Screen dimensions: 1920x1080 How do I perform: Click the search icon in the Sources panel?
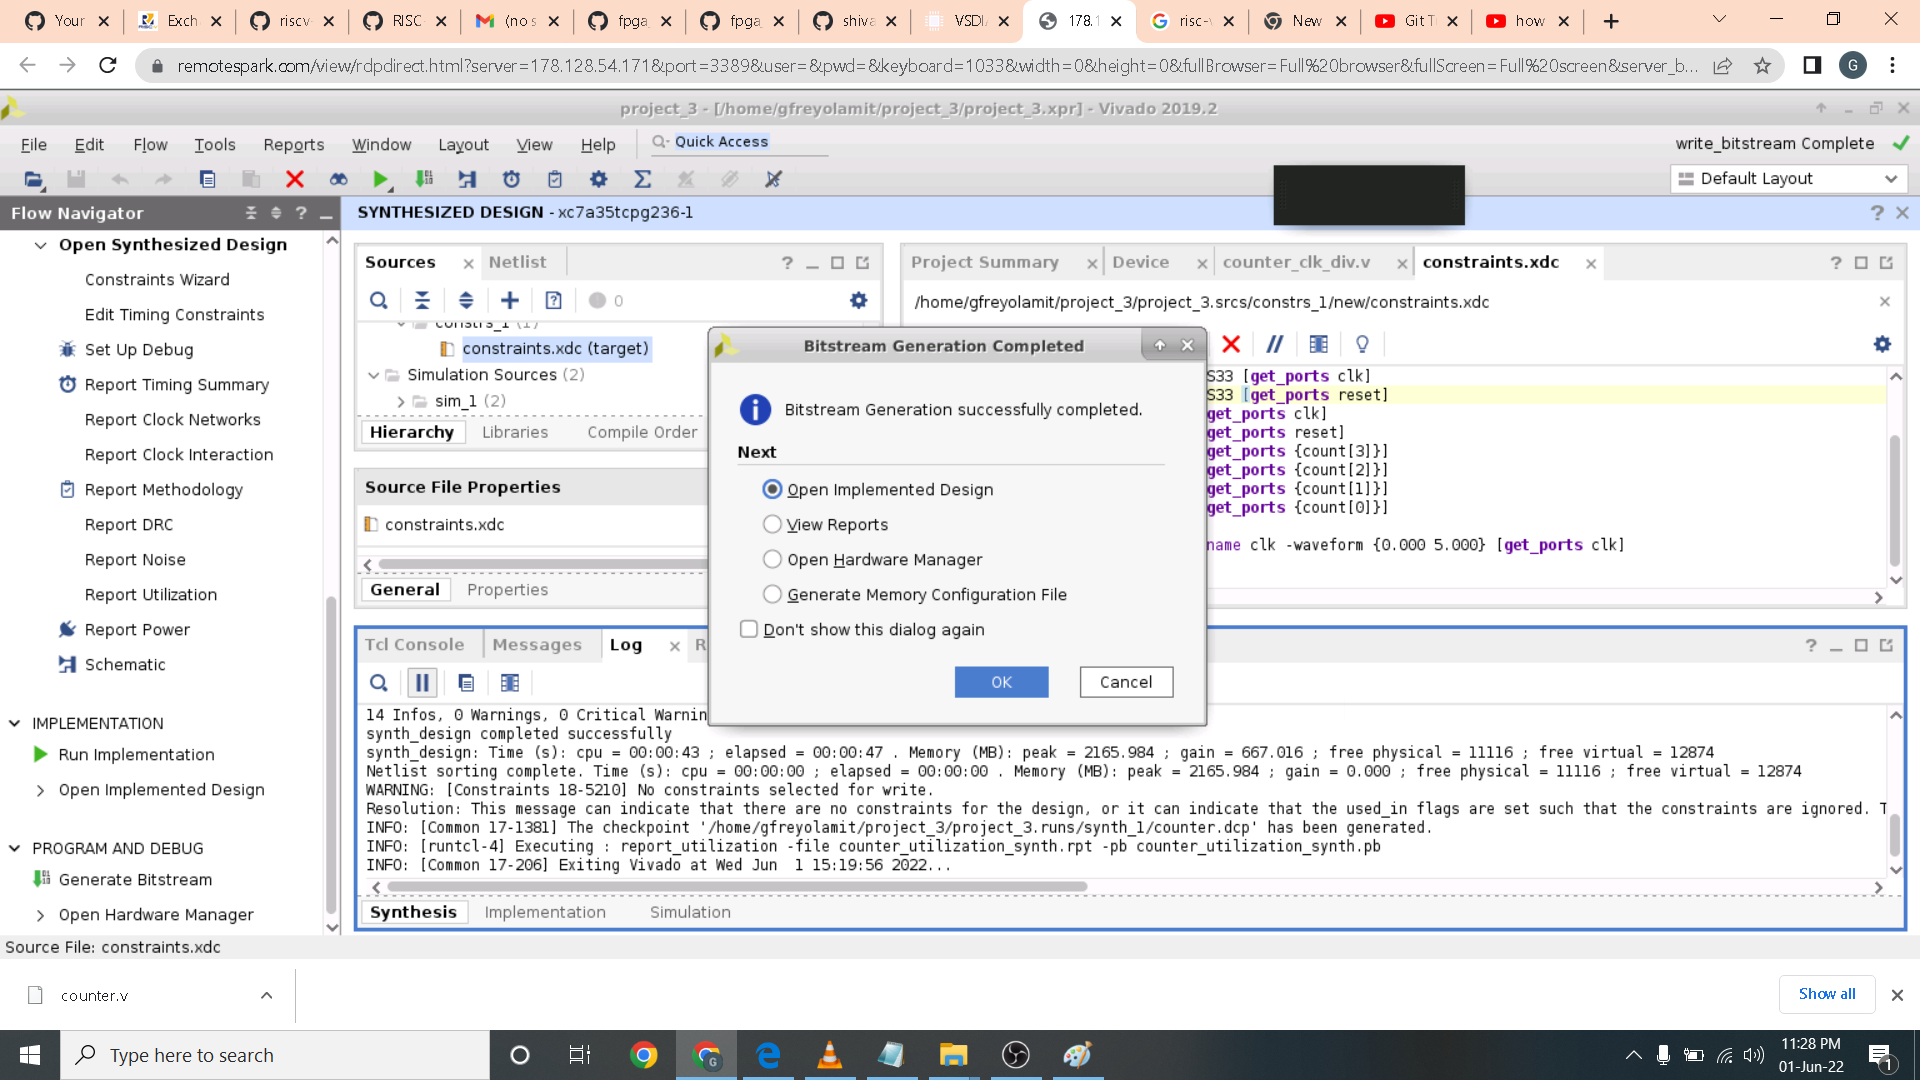[x=379, y=300]
